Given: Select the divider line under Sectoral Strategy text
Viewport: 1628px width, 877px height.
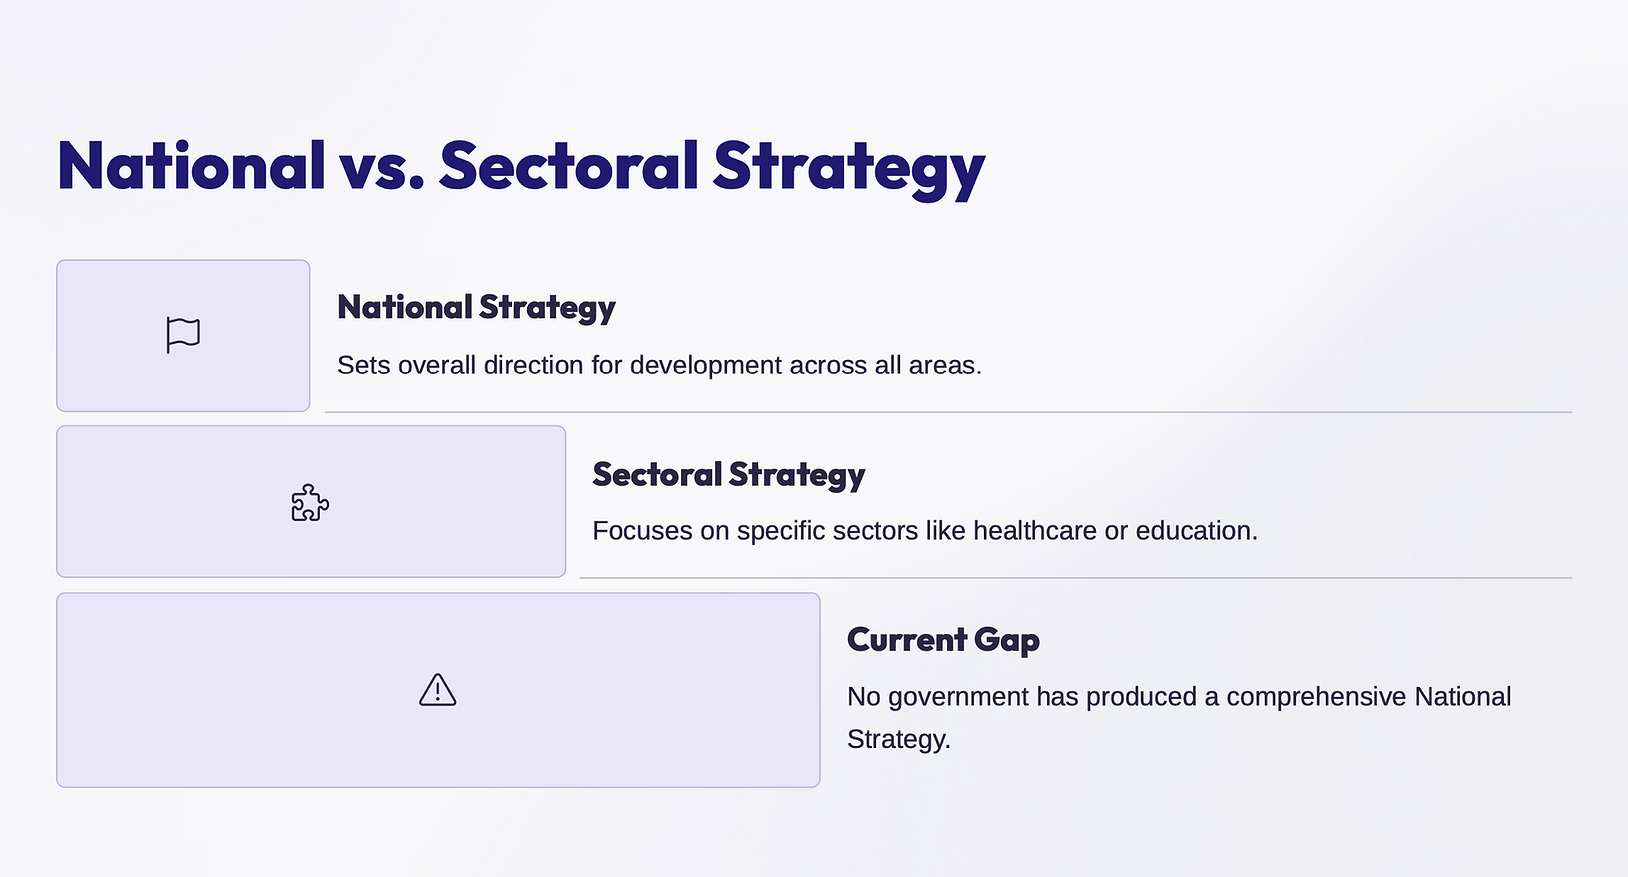Looking at the screenshot, I should coord(1075,578).
